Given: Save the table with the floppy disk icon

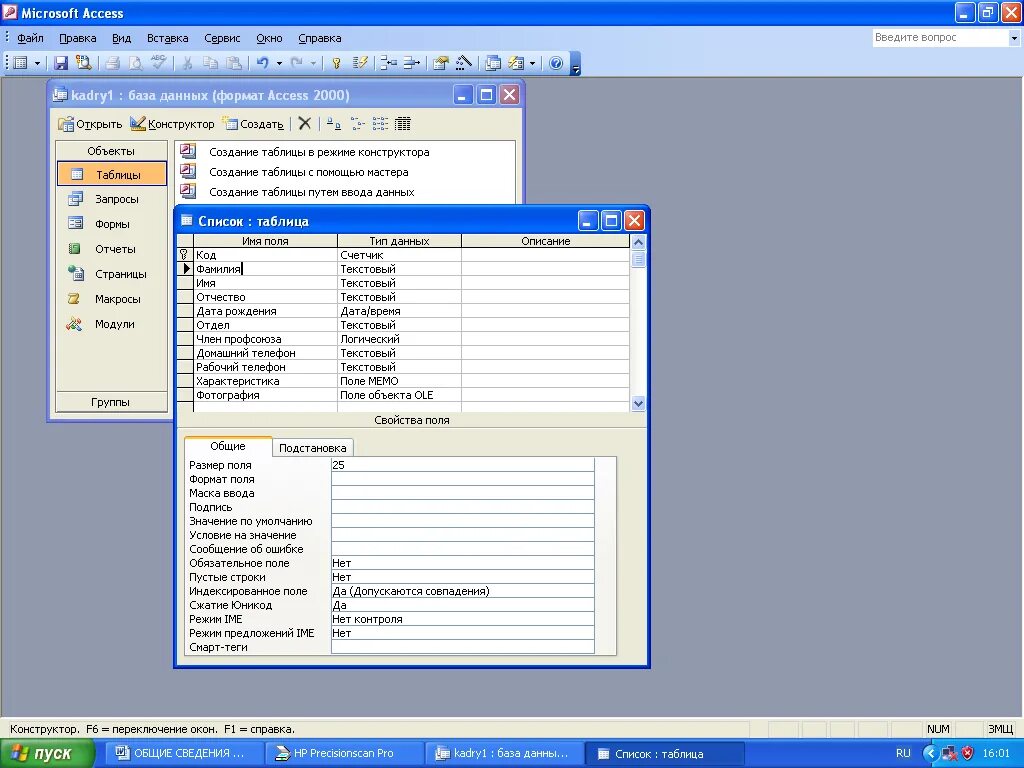Looking at the screenshot, I should click(x=61, y=63).
